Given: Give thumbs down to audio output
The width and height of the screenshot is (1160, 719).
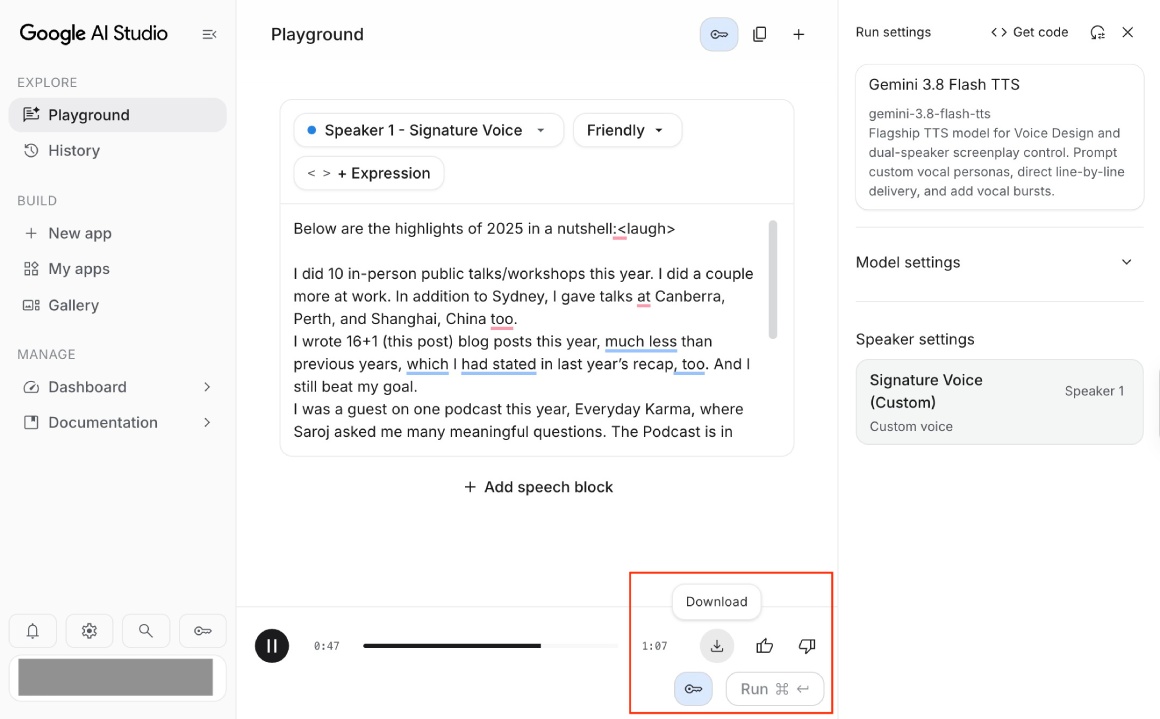Looking at the screenshot, I should tap(807, 646).
